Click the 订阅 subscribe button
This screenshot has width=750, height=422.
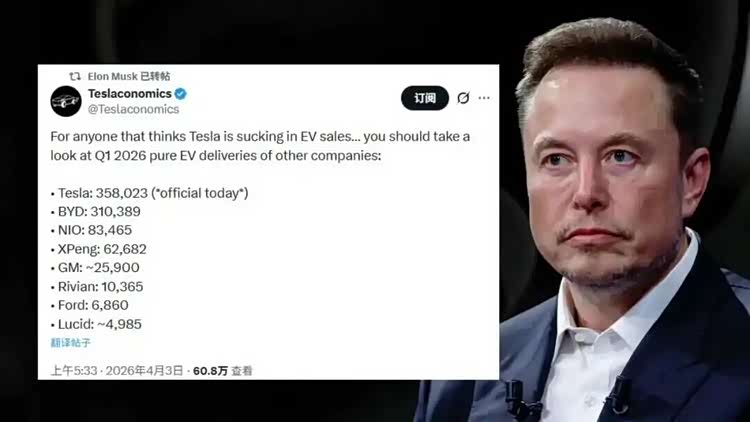pos(425,98)
